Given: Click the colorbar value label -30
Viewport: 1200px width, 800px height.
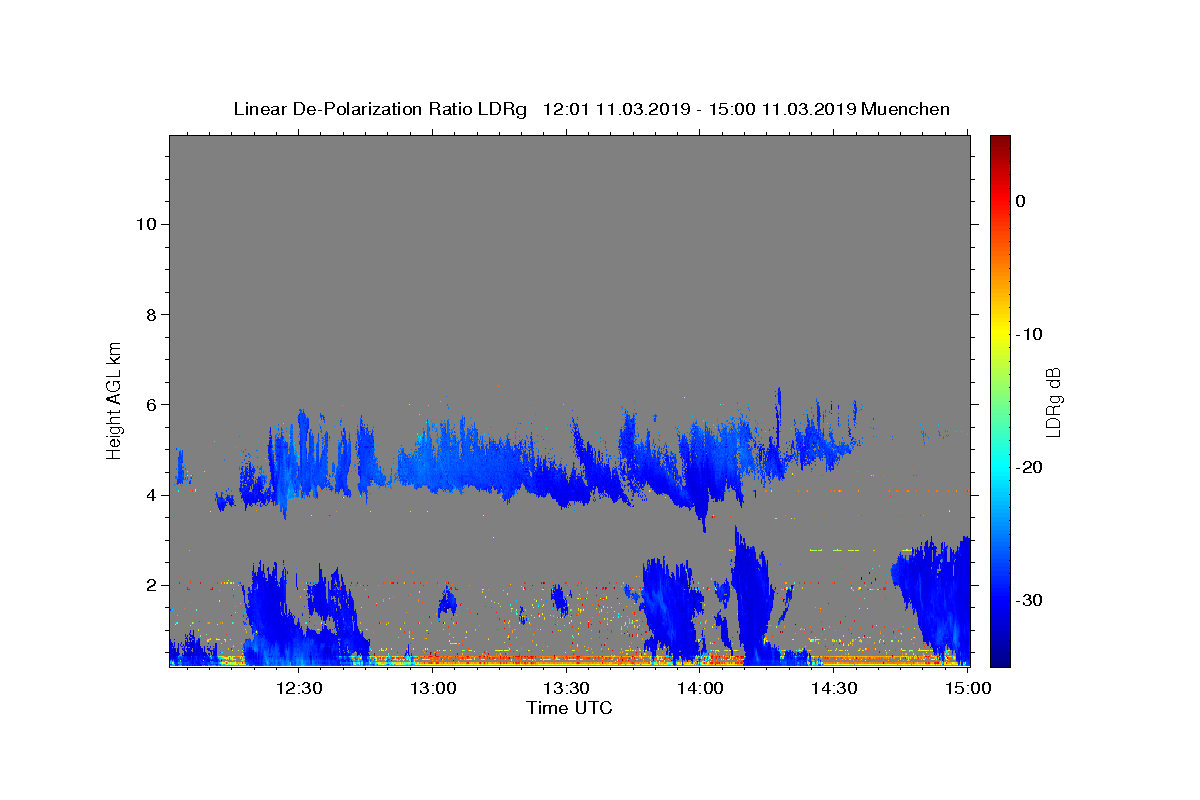Looking at the screenshot, I should [x=1030, y=600].
